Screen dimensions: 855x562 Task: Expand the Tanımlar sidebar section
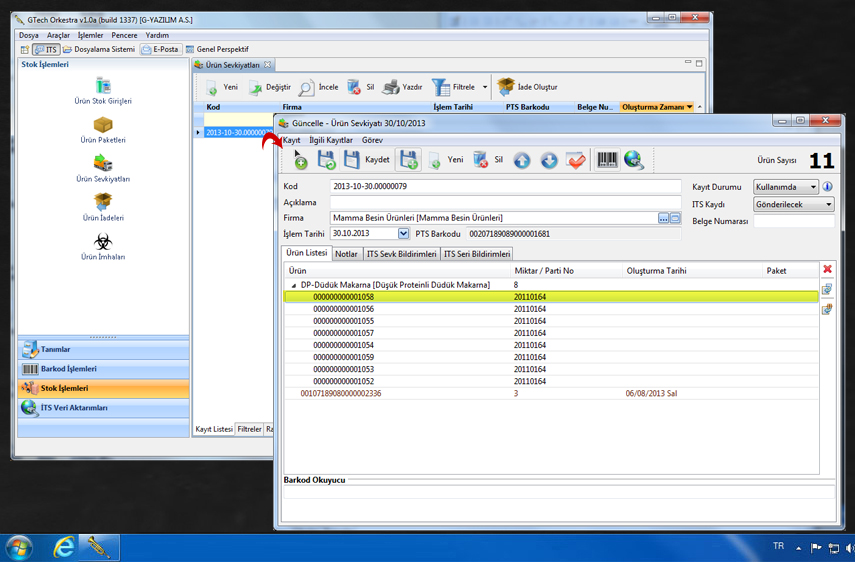coord(103,349)
